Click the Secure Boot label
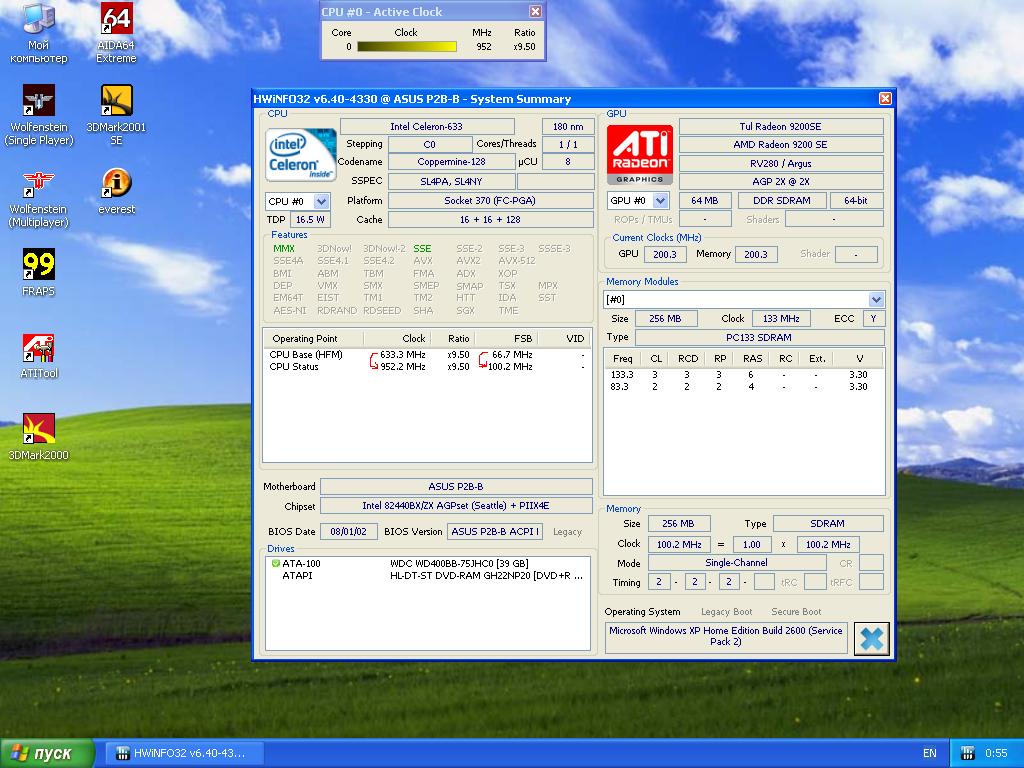The width and height of the screenshot is (1024, 768). 796,612
